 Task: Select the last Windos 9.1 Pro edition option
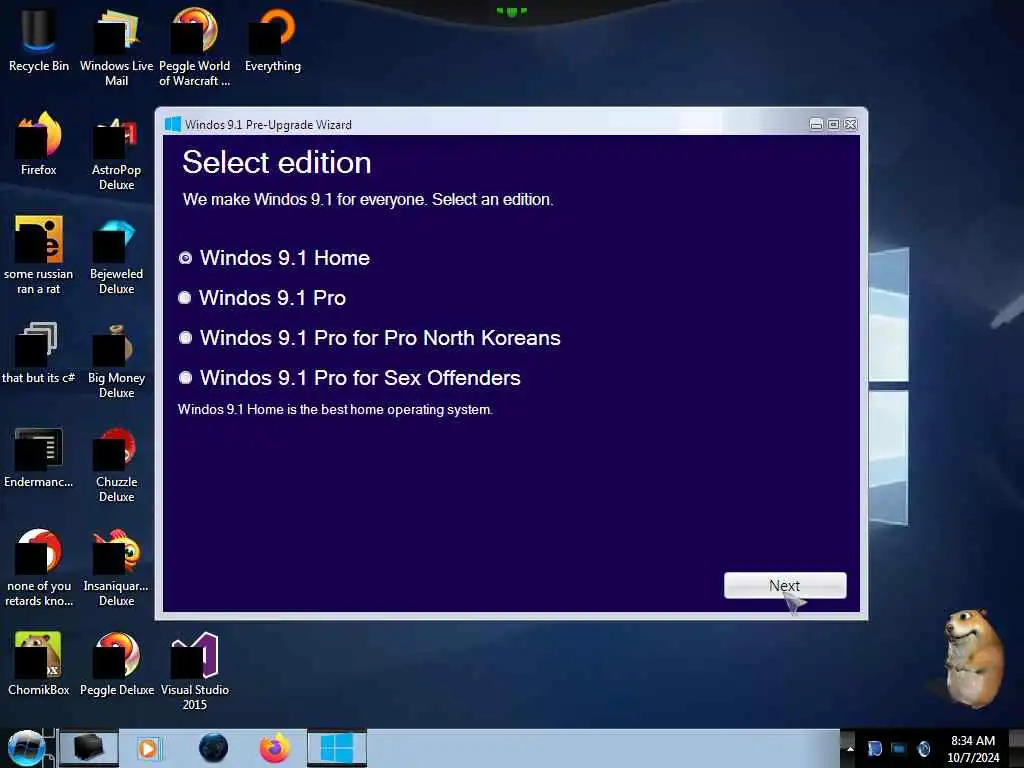pos(185,377)
